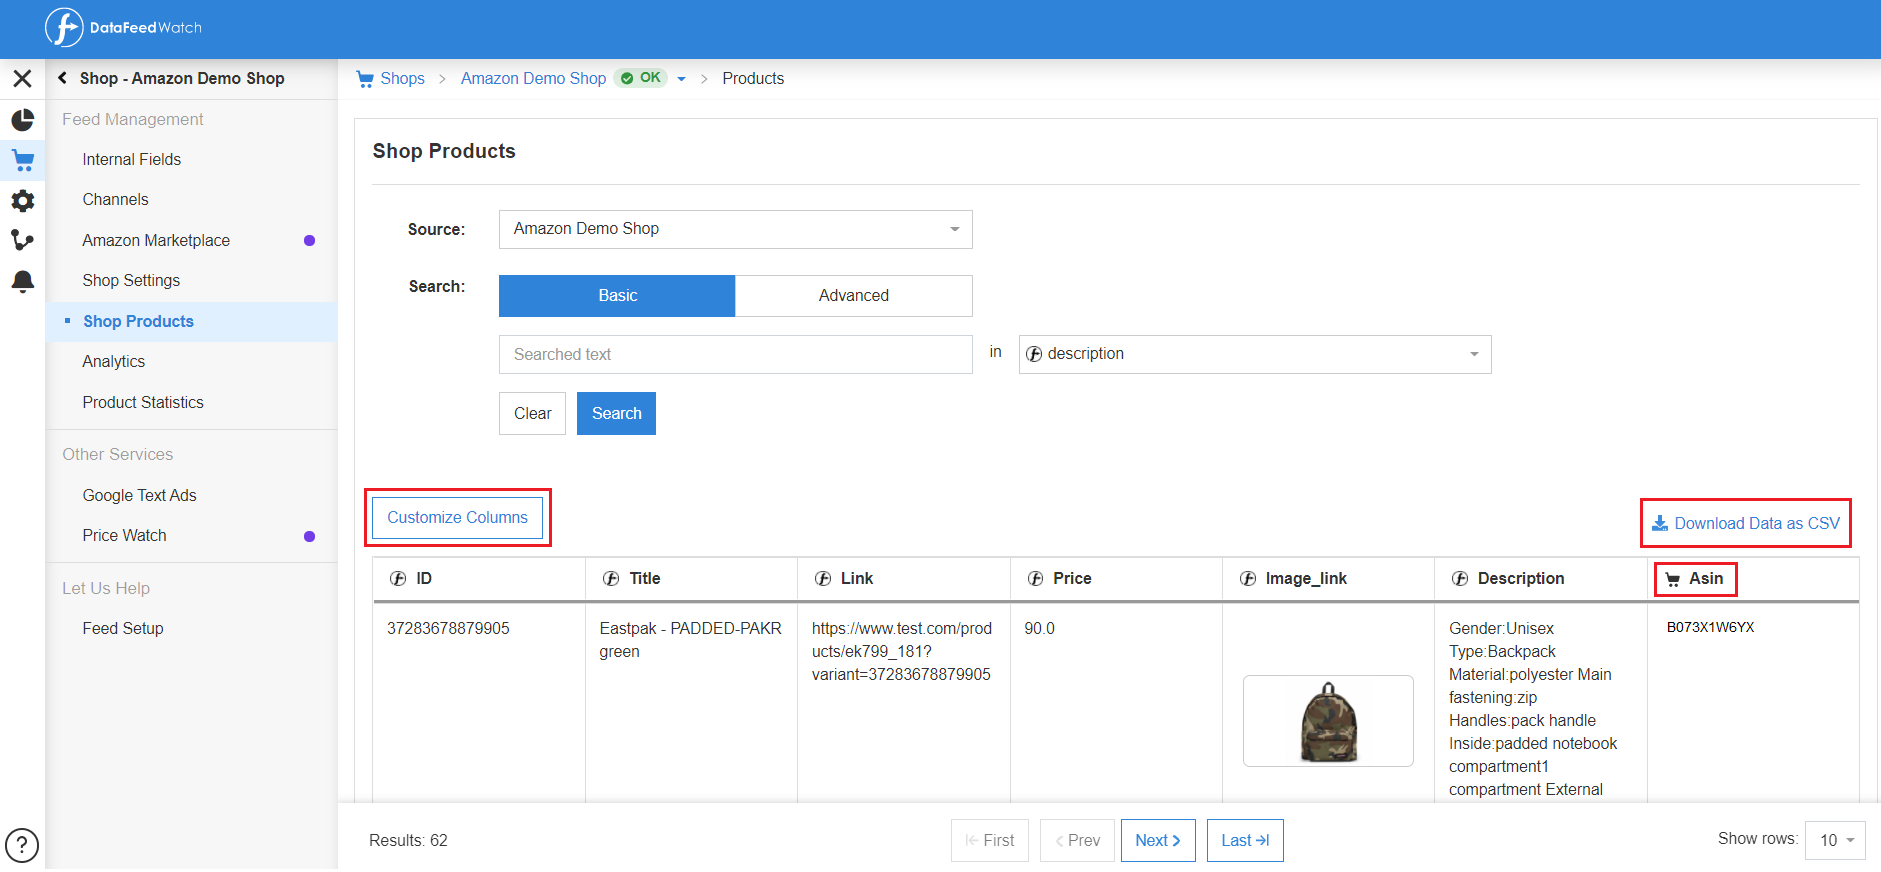Click the DataFeedWatch logo
The width and height of the screenshot is (1881, 872).
(123, 28)
